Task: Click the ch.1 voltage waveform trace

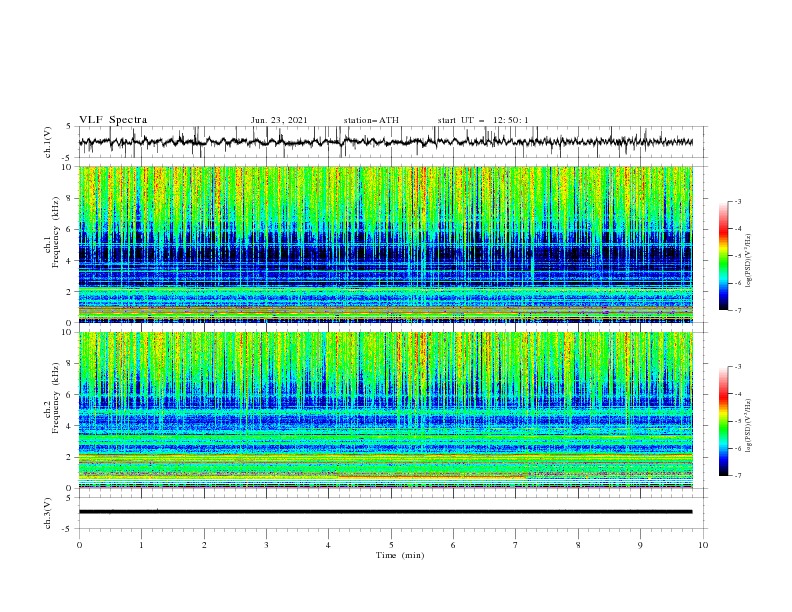Action: 385,142
